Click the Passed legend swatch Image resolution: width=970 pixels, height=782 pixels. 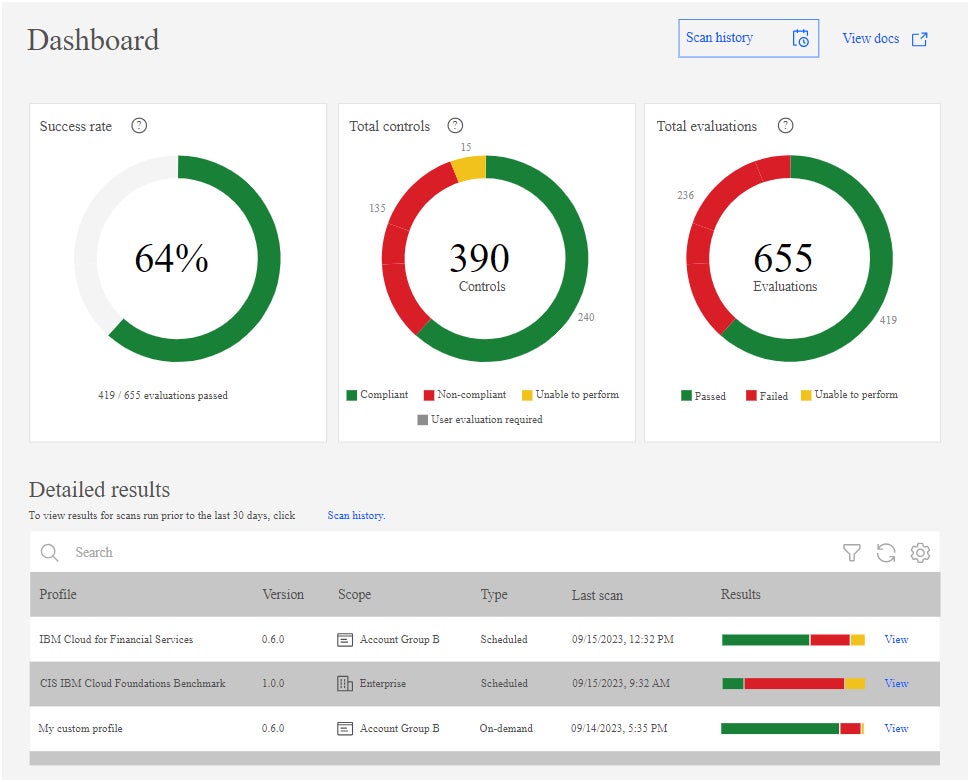click(x=686, y=395)
